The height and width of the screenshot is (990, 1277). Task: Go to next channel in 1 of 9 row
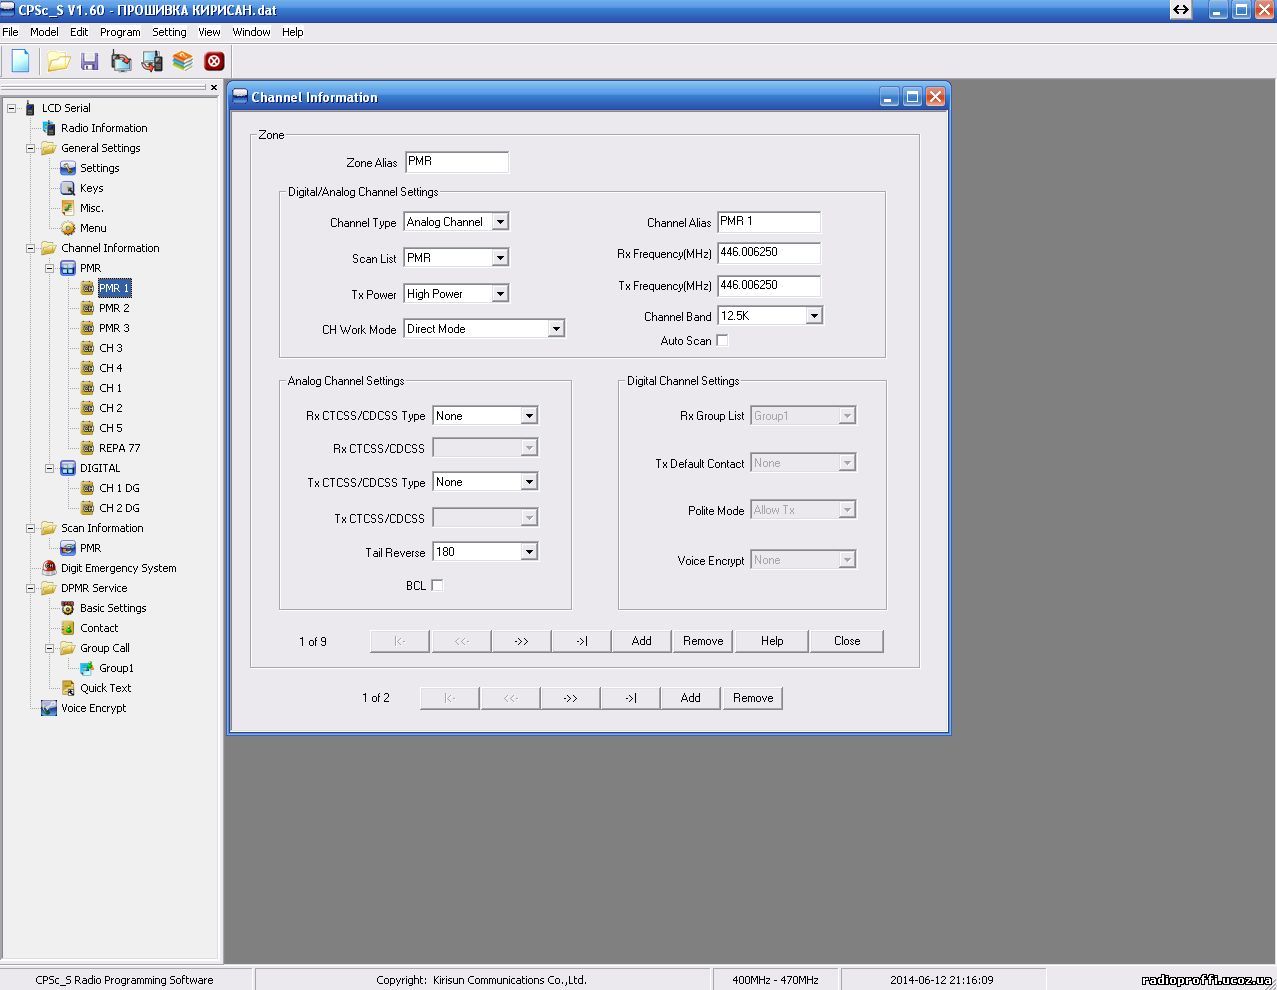pyautogui.click(x=521, y=641)
